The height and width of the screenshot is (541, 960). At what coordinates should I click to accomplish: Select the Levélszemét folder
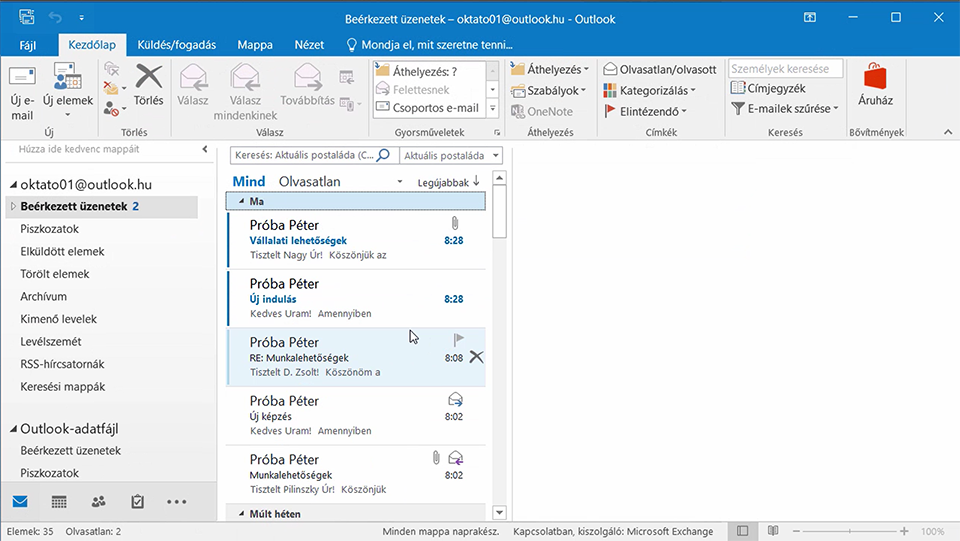51,341
